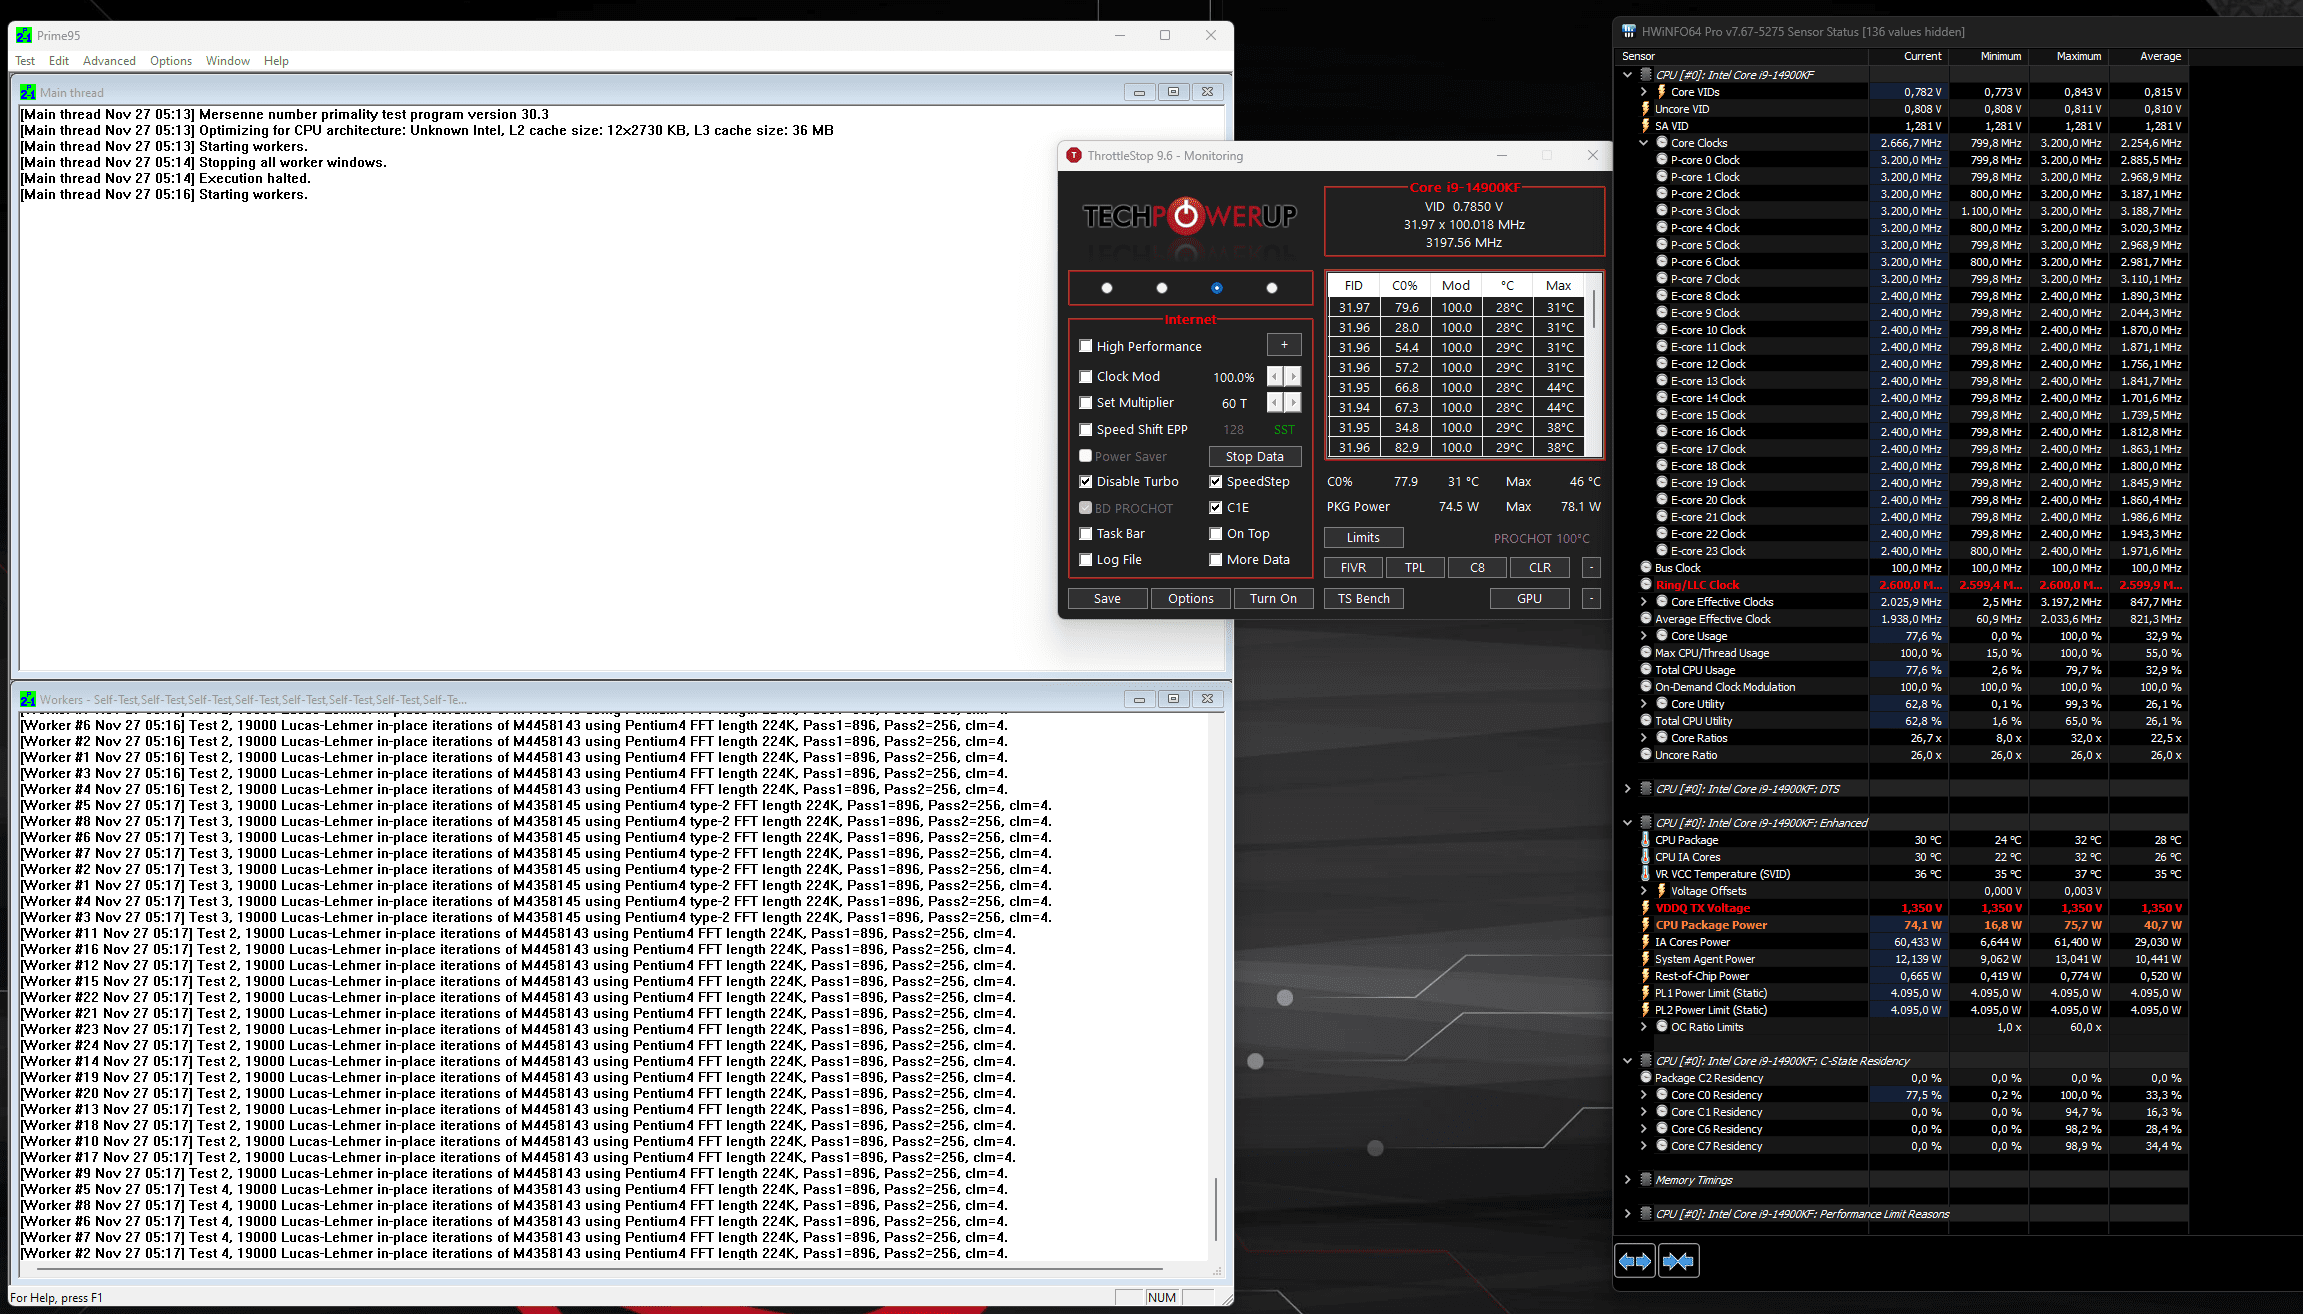This screenshot has width=2303, height=1314.
Task: Expand Core Effective Clocks node
Action: [1643, 602]
